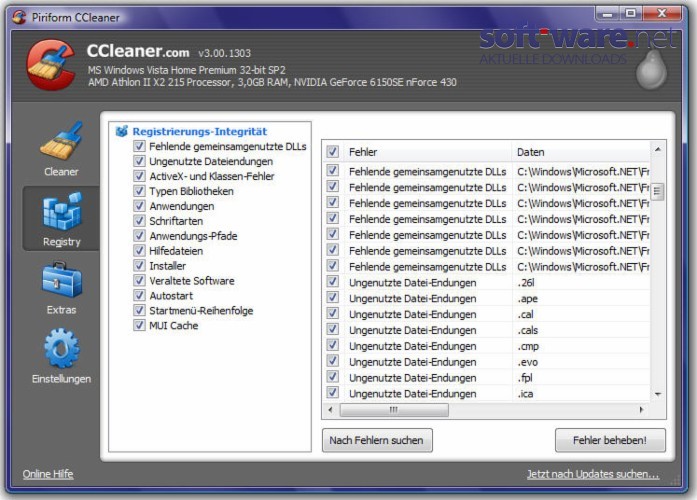Open the Extras toolbox icon
This screenshot has width=697, height=500.
point(61,280)
